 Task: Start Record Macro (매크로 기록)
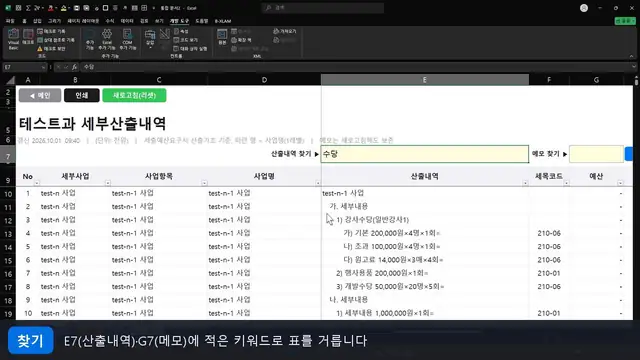51,31
